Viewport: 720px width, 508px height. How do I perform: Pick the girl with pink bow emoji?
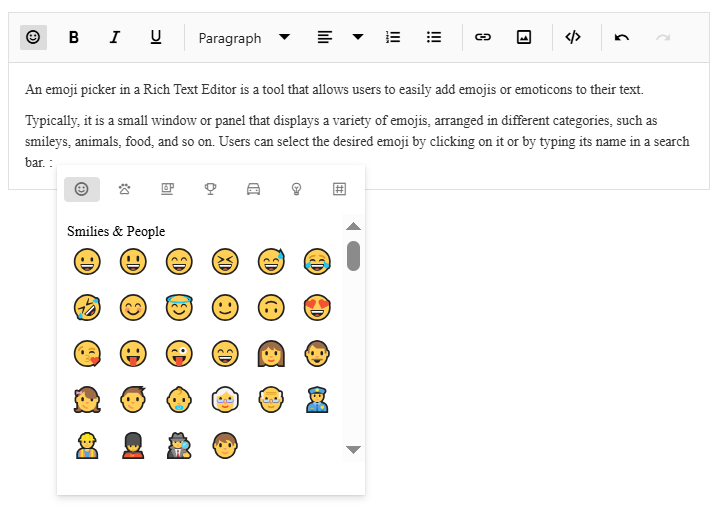pos(87,400)
